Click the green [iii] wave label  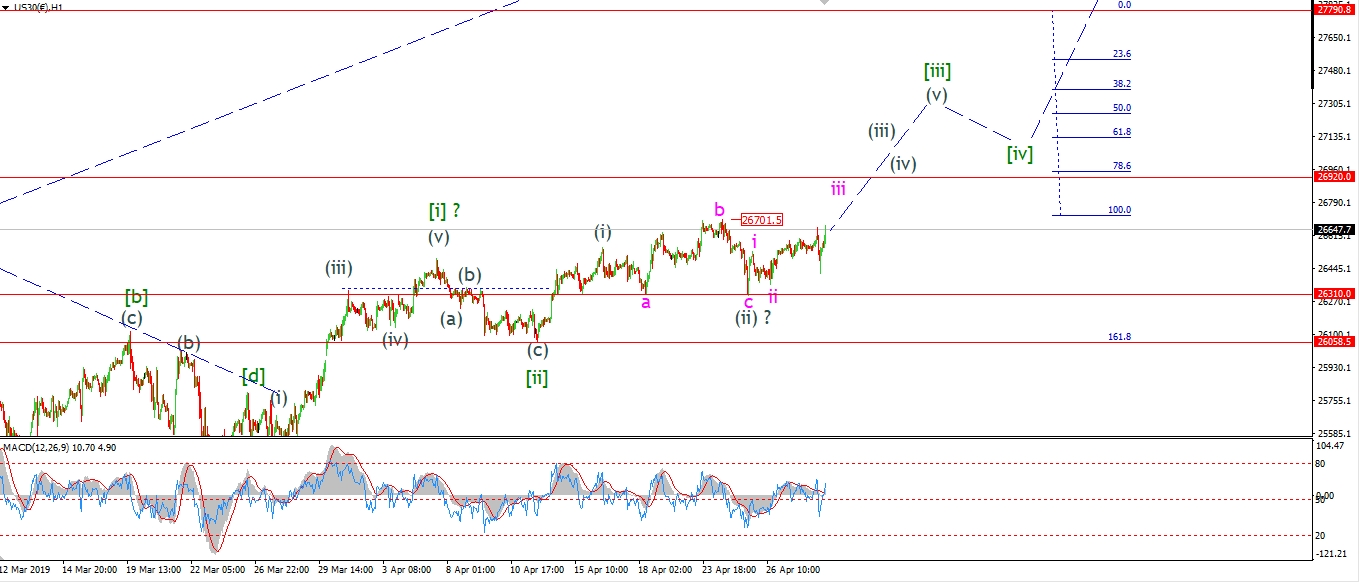click(x=937, y=71)
